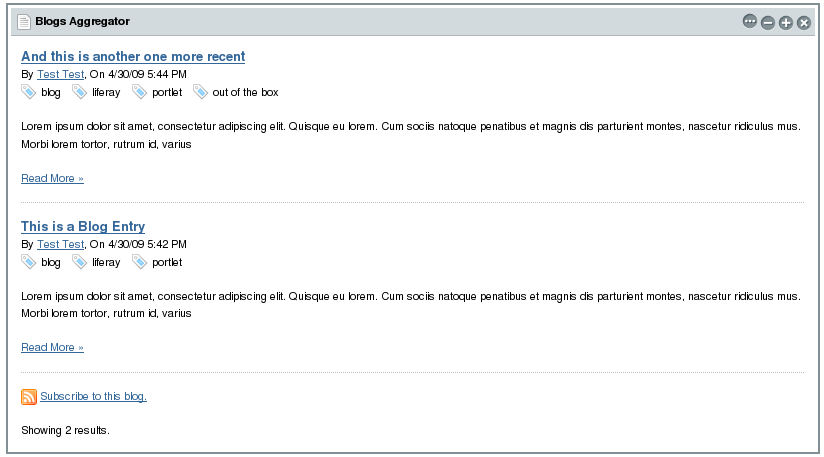
Task: Open 'And this is another one more recent' post
Action: pyautogui.click(x=133, y=57)
